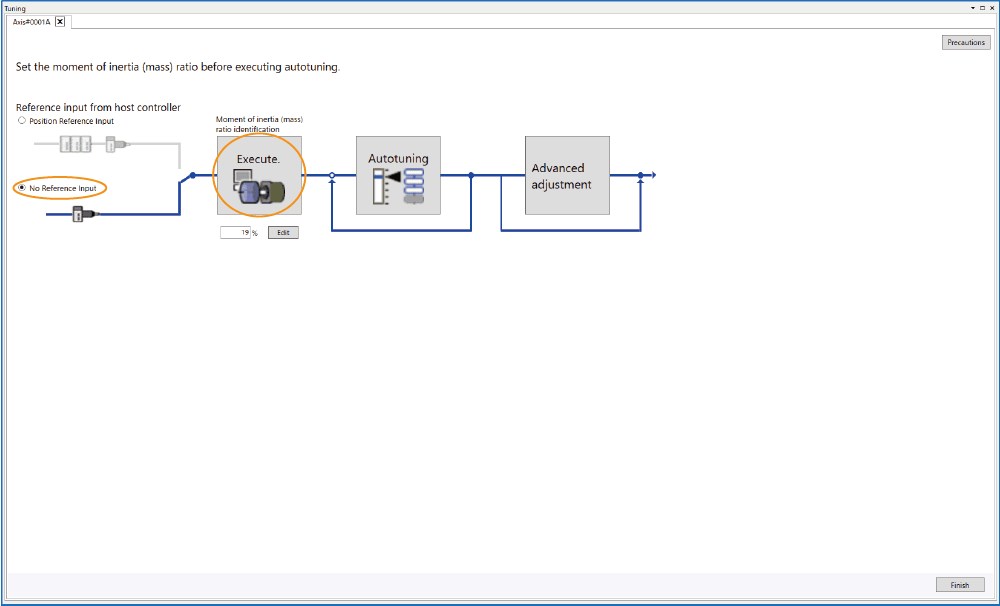The image size is (1000, 606).
Task: Click Edit beside the inertia ratio
Action: [x=283, y=232]
